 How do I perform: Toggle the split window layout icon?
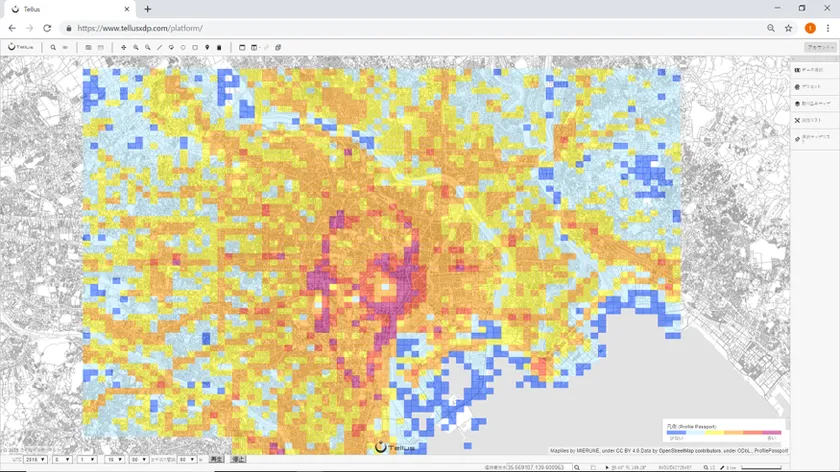(x=254, y=47)
